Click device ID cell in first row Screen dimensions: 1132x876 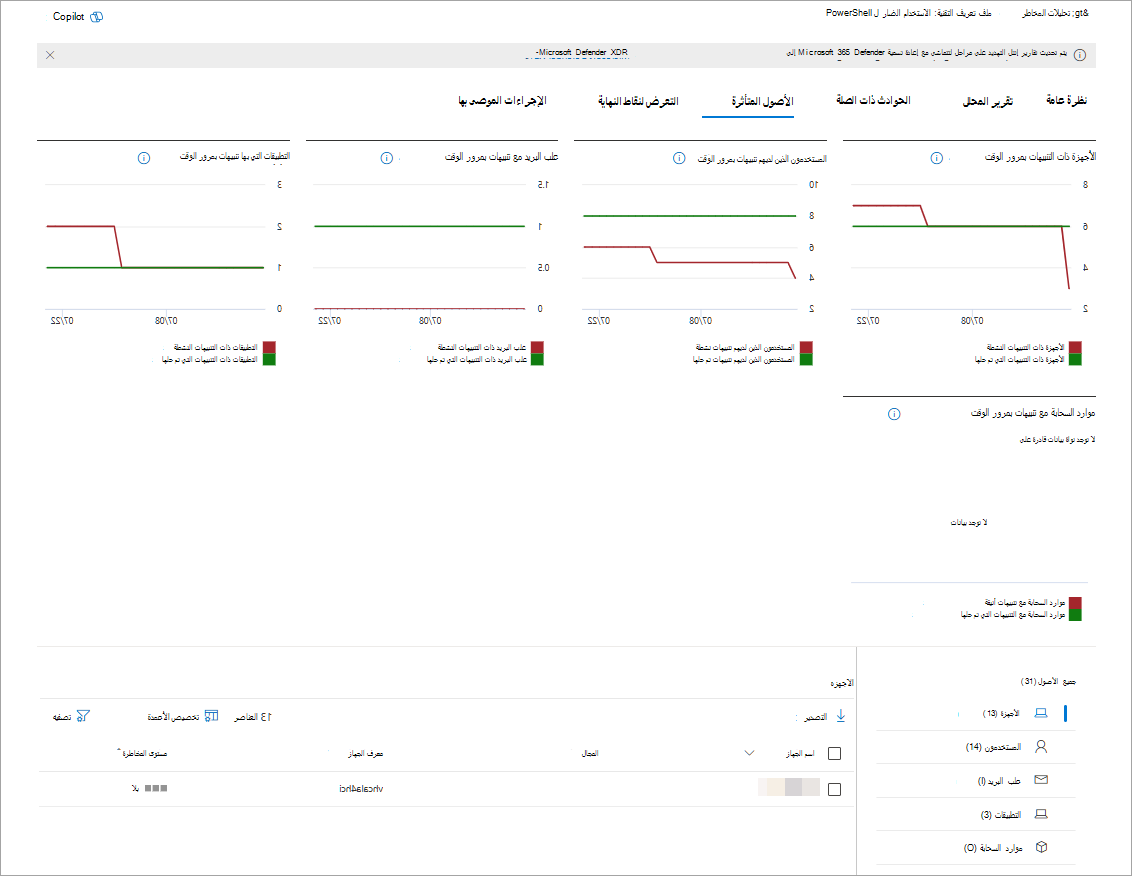[x=361, y=789]
